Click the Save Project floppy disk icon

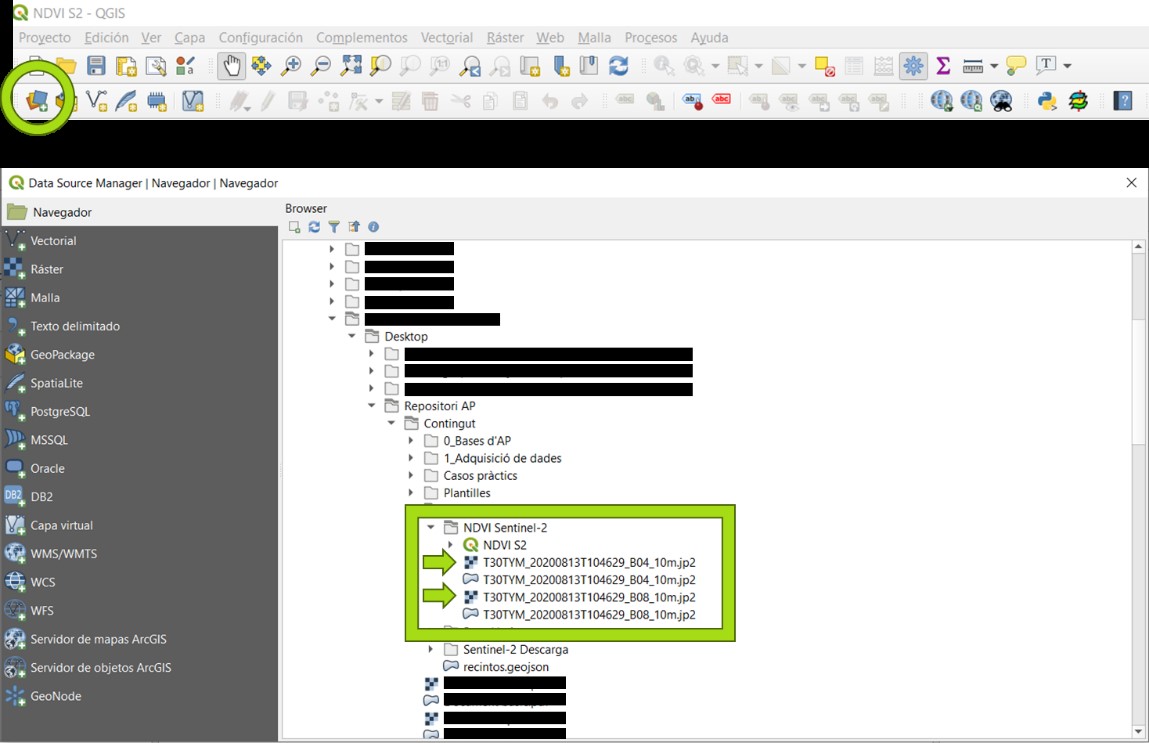click(x=96, y=66)
